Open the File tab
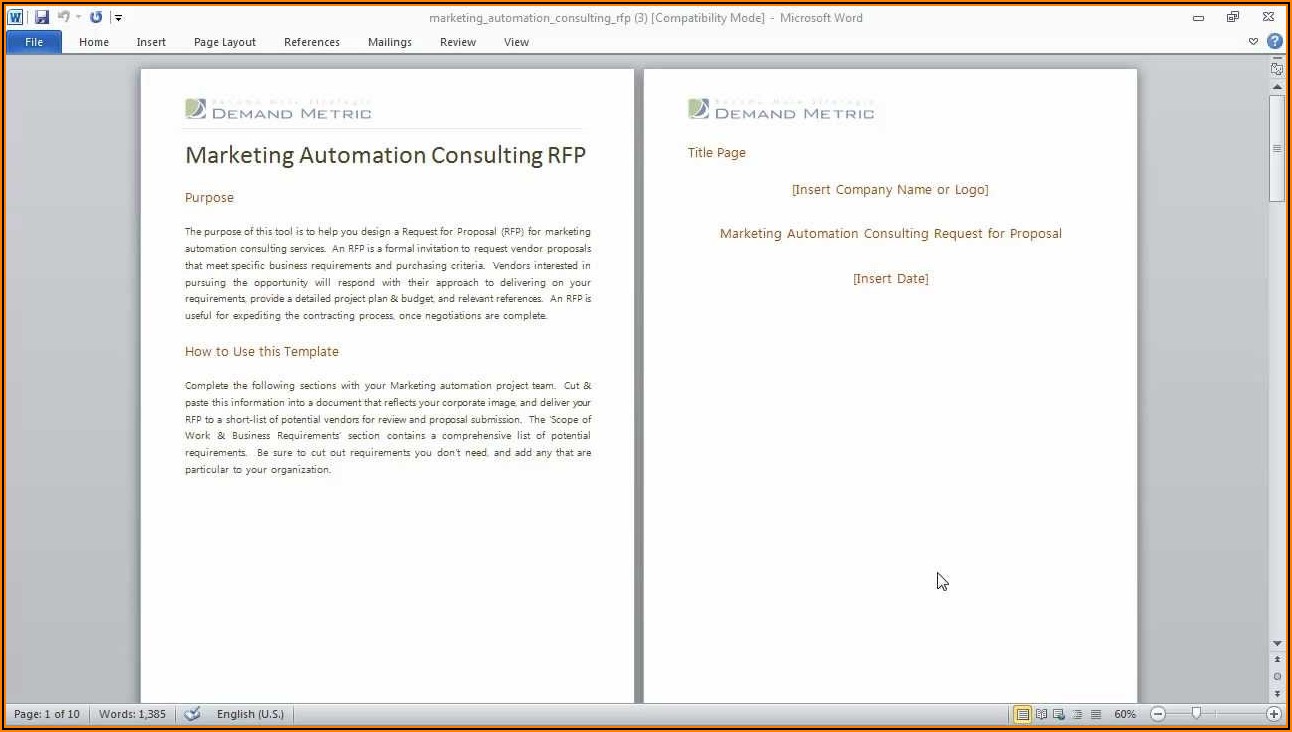Screen dimensions: 1292x732 point(34,42)
